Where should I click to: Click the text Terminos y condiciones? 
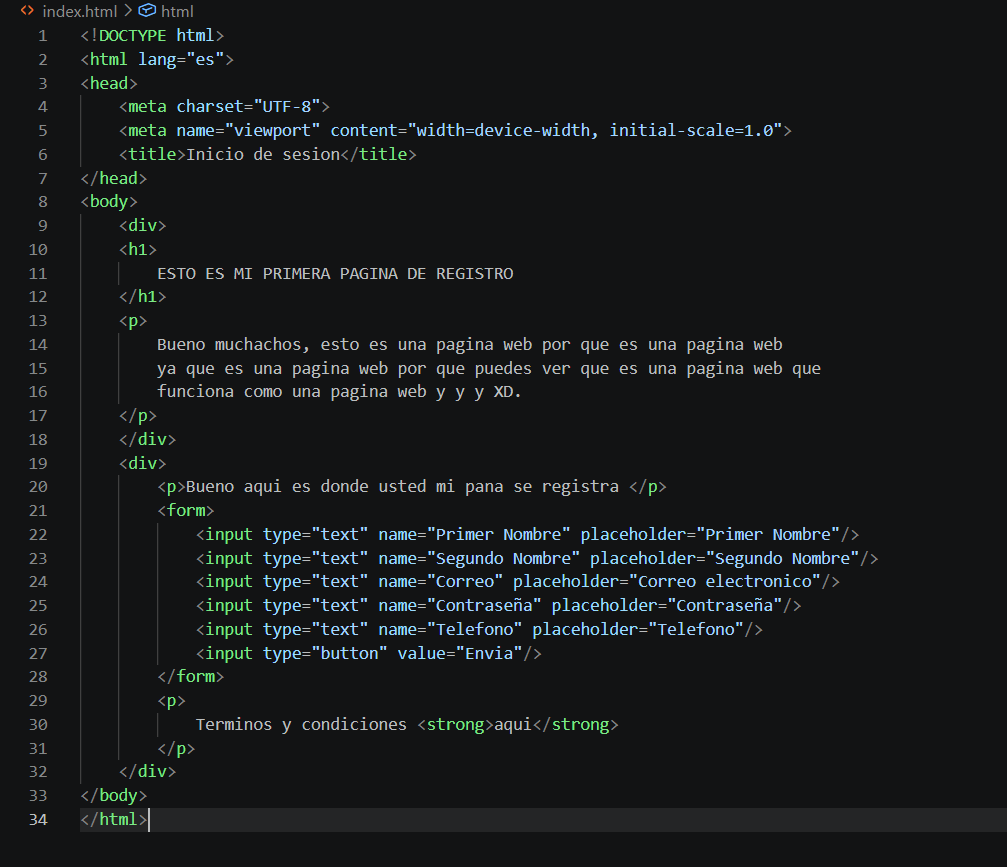(x=302, y=724)
